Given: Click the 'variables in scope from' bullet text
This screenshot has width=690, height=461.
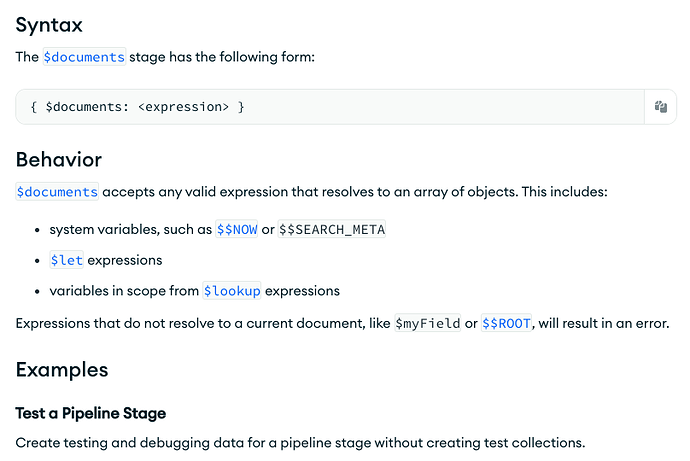Looking at the screenshot, I should pos(125,291).
